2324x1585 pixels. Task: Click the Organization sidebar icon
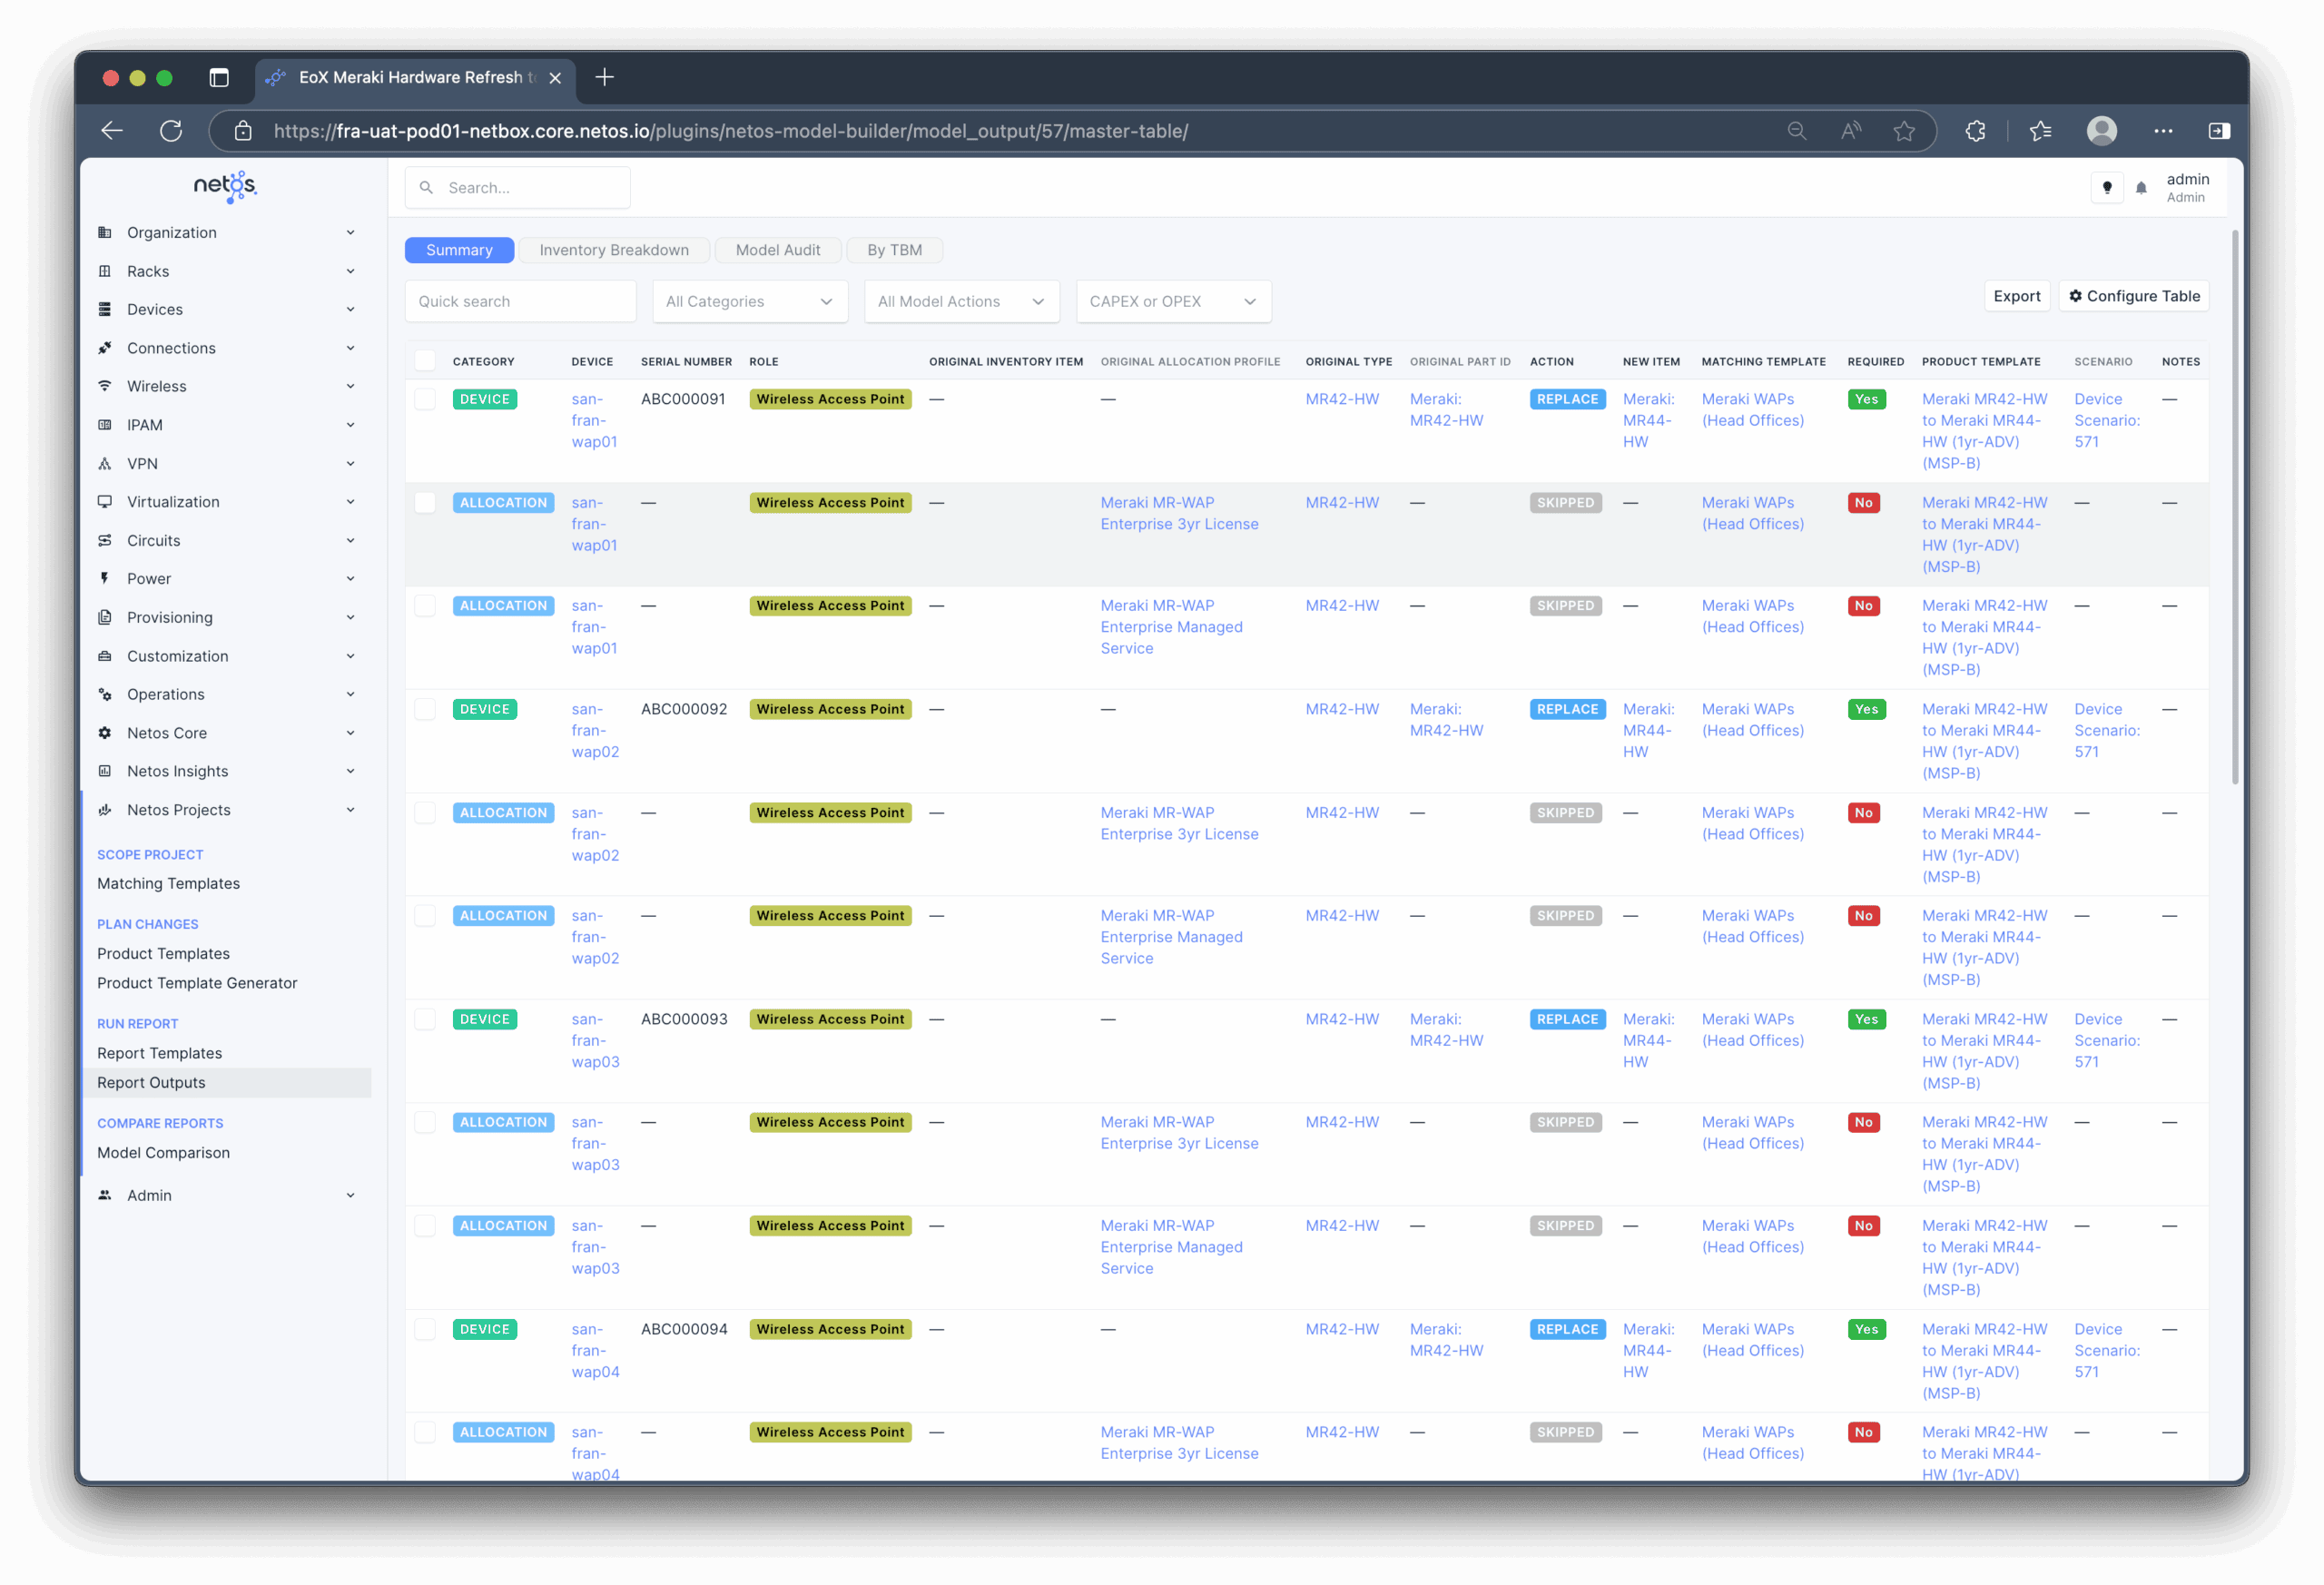[x=105, y=232]
